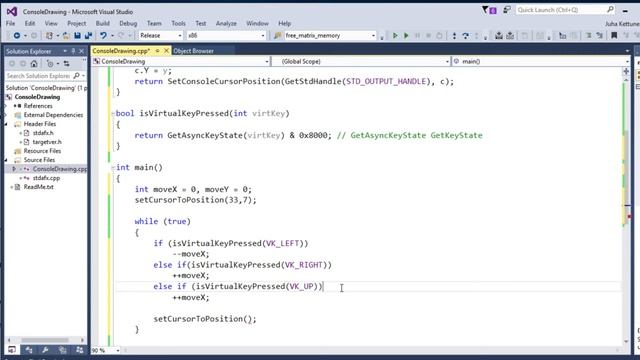Click Sync with Active Document icon
Screen dimensions: 640x360
tap(67, 64)
